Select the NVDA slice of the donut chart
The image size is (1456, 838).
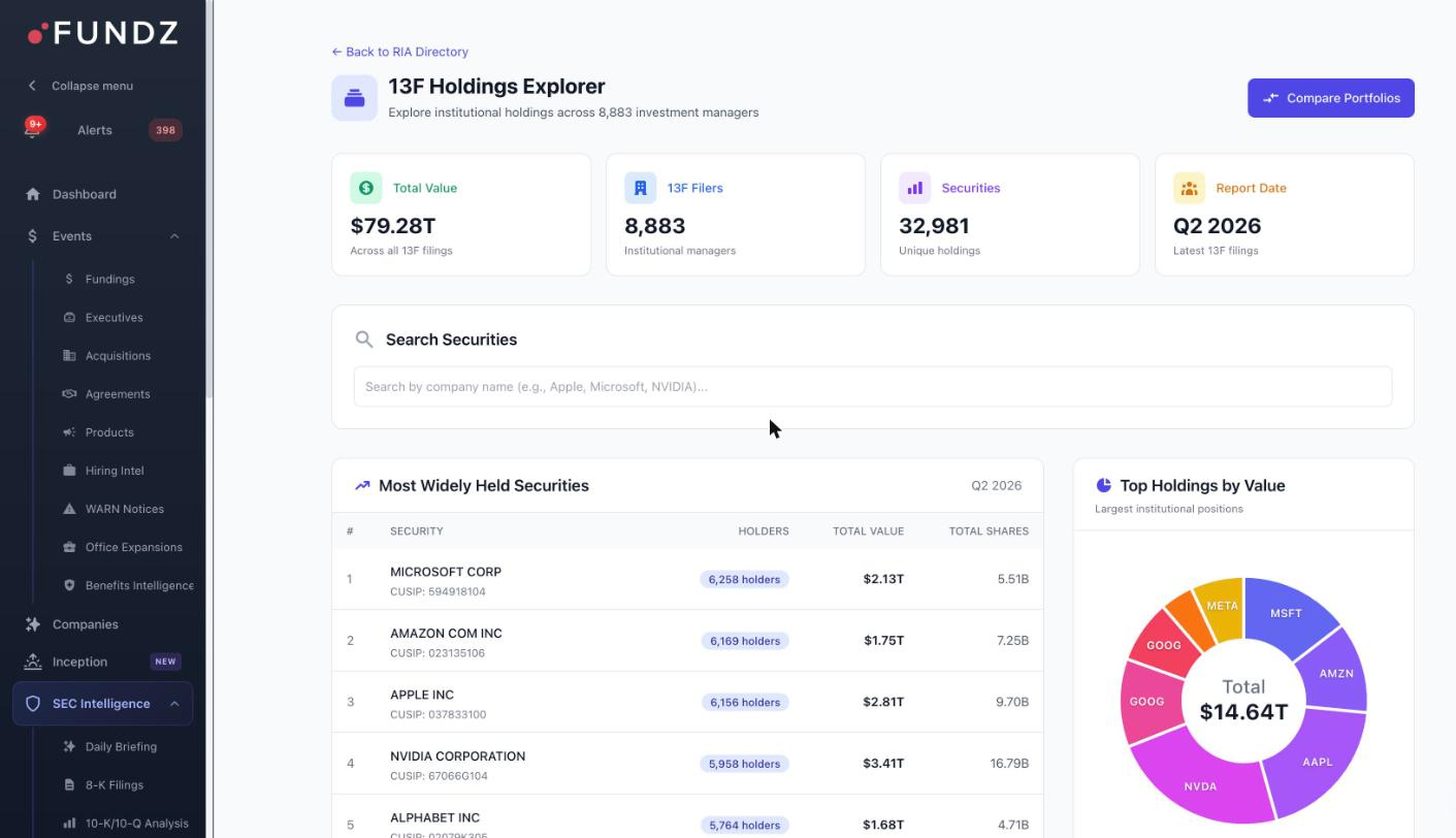pos(1200,787)
